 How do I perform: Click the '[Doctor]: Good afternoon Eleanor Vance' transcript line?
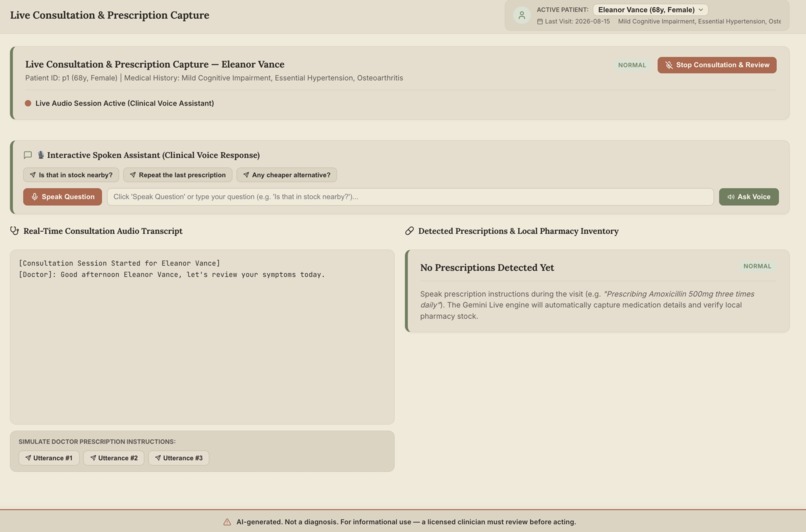(x=172, y=274)
